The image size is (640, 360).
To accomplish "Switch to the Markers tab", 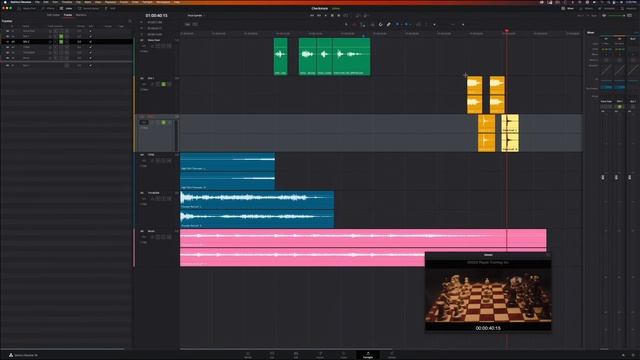I will pos(81,15).
